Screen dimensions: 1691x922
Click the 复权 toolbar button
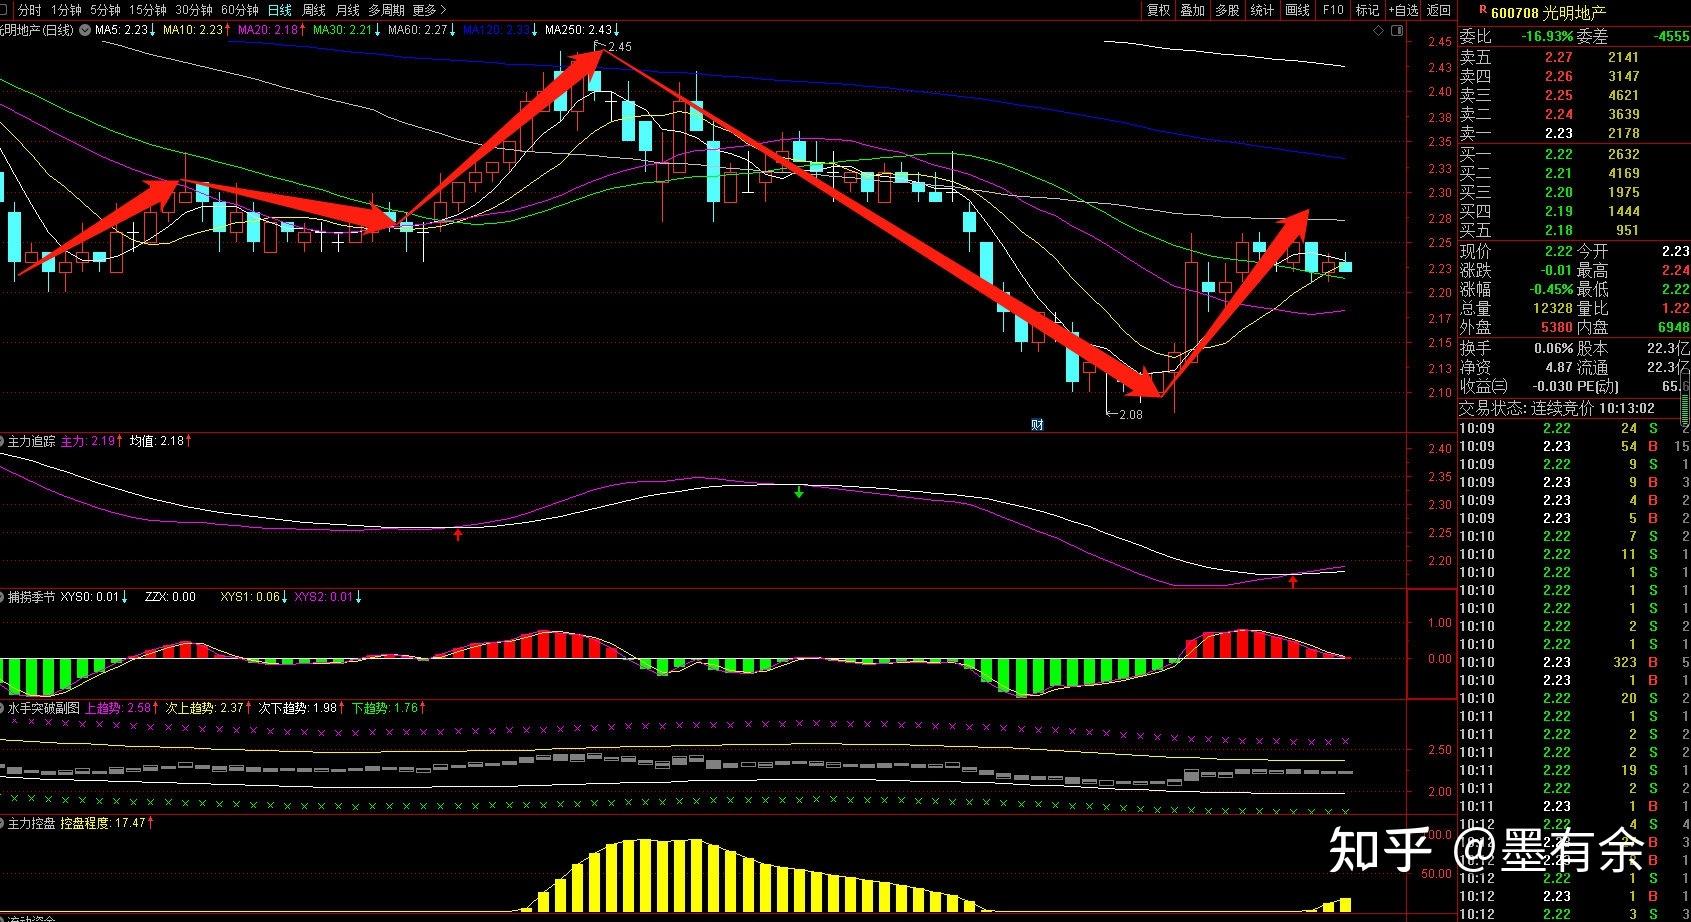point(1159,10)
